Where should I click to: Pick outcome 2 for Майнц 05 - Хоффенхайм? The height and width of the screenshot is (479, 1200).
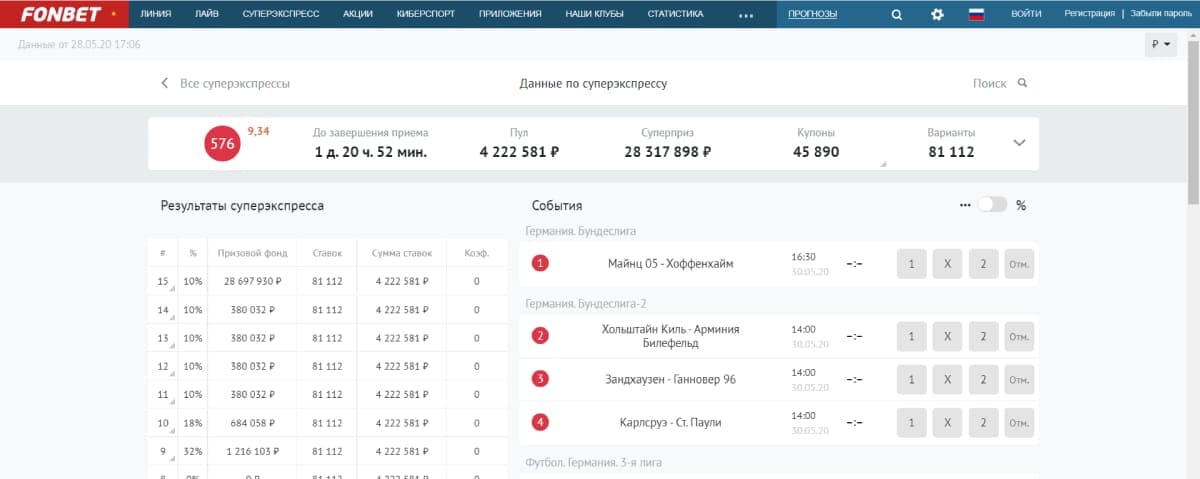[983, 264]
